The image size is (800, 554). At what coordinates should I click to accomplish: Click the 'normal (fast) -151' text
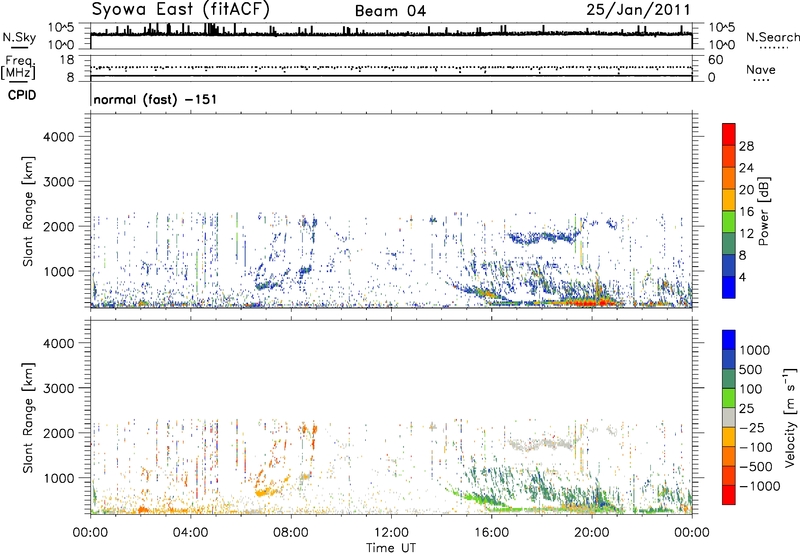click(x=155, y=99)
